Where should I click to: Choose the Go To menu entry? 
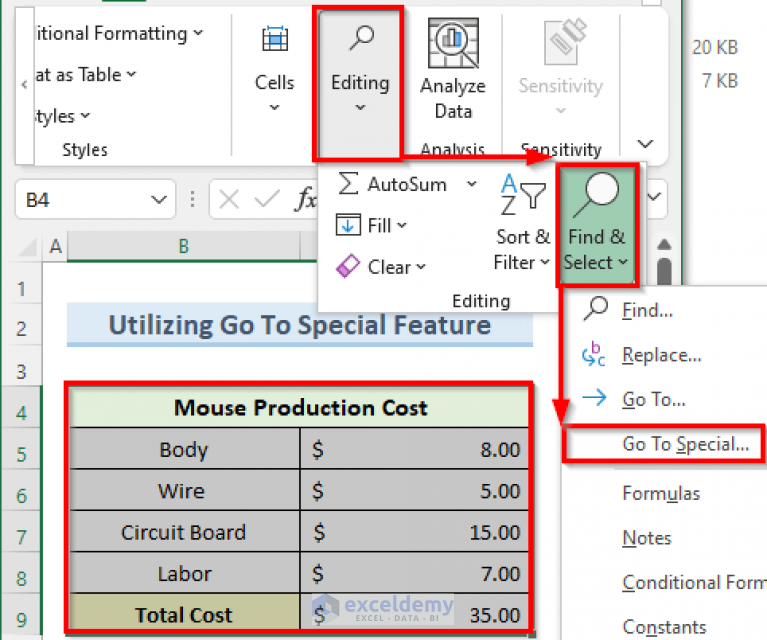[653, 399]
